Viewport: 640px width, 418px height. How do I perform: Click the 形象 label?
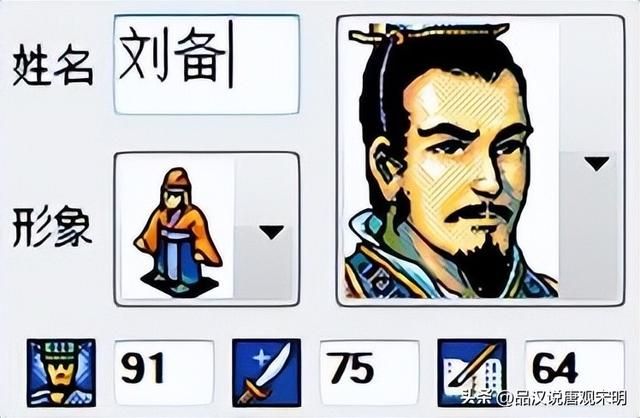coord(52,227)
